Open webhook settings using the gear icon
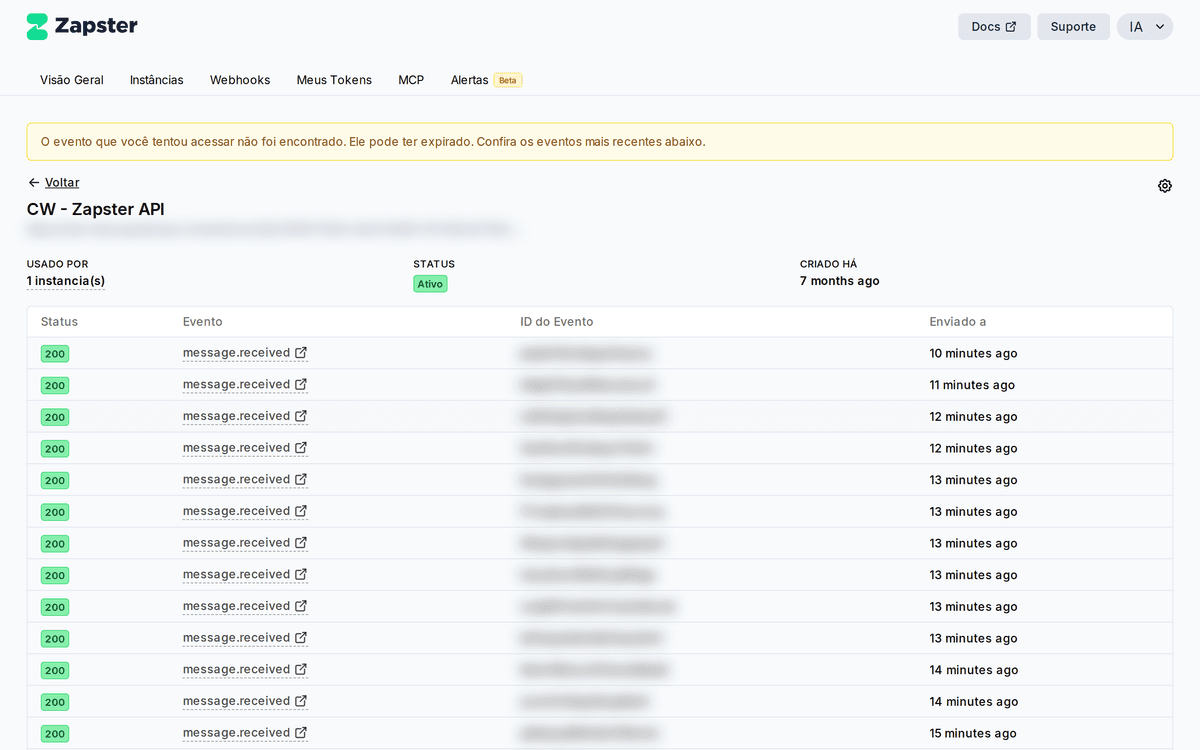 (x=1164, y=186)
